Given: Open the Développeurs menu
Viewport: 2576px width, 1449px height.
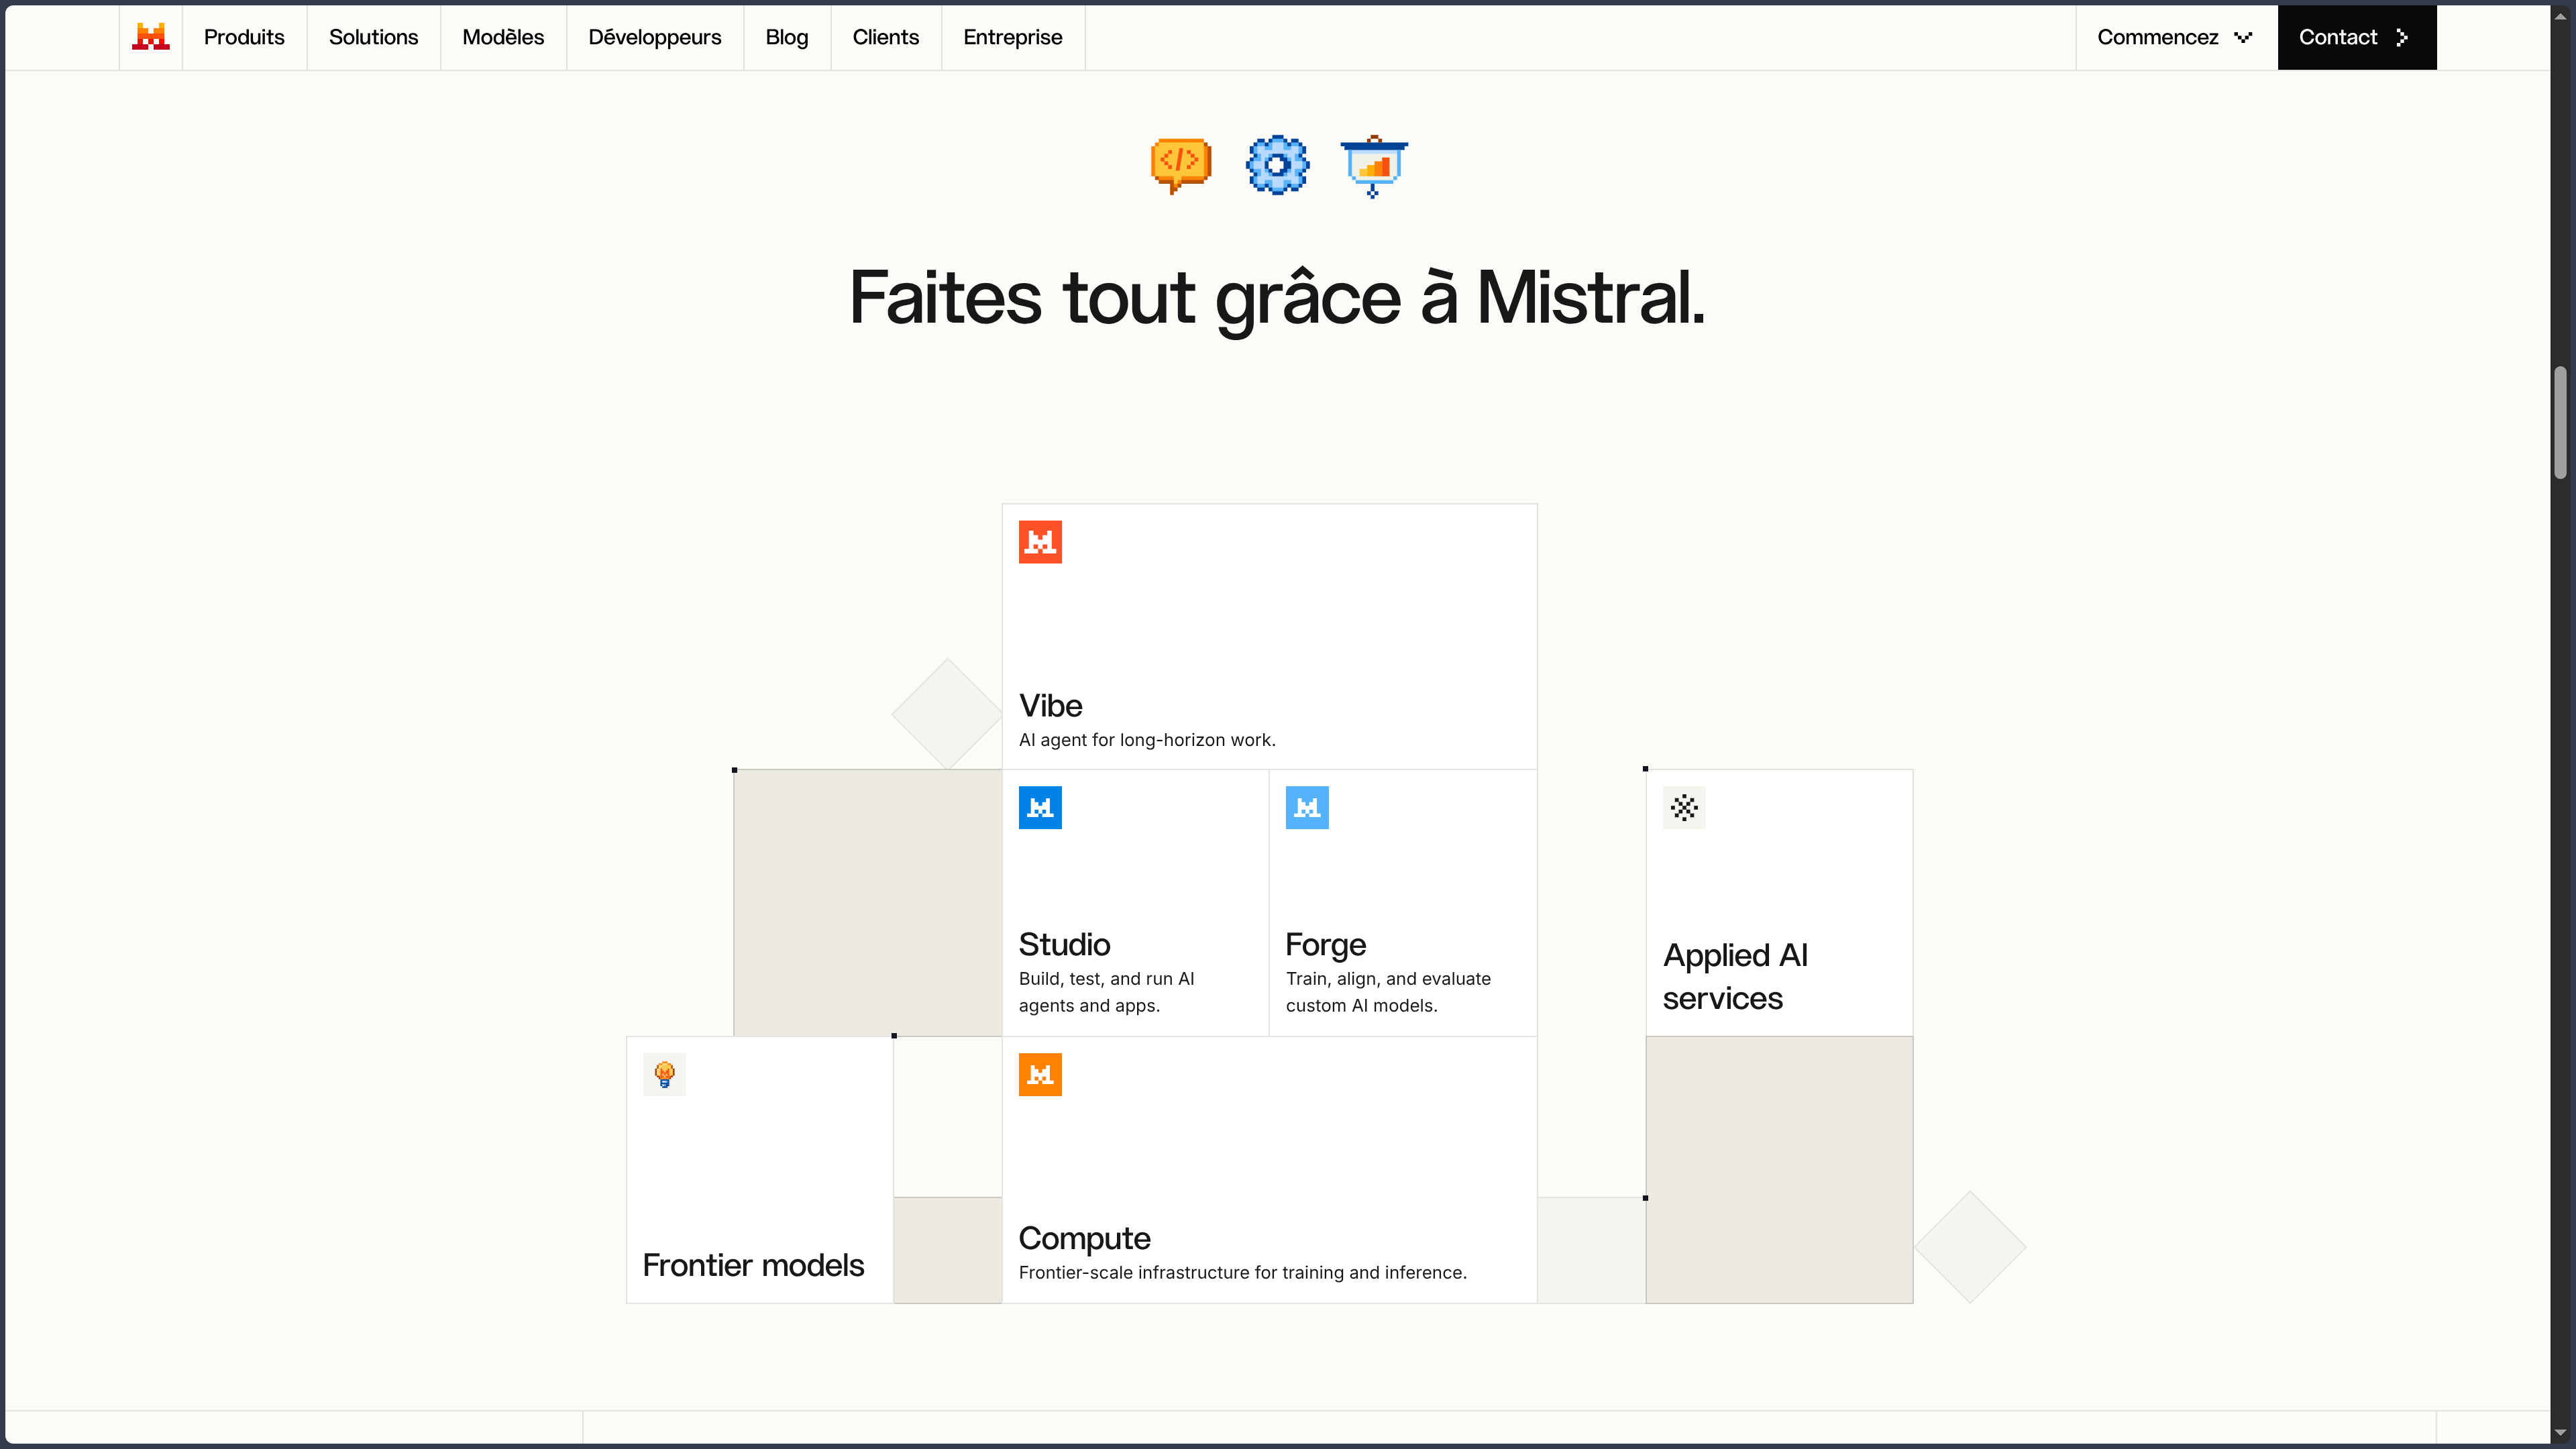Looking at the screenshot, I should (x=655, y=37).
